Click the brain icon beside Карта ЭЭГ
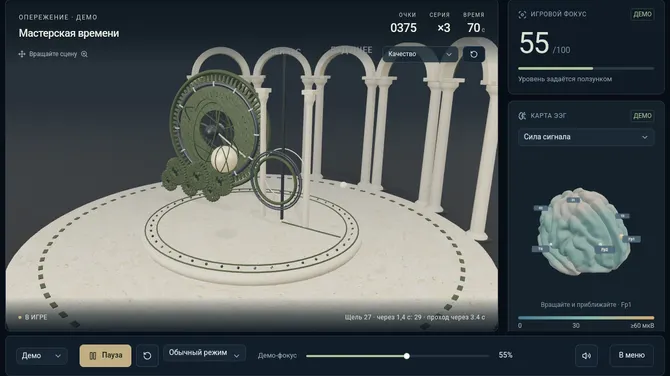The height and width of the screenshot is (376, 670). tap(522, 116)
